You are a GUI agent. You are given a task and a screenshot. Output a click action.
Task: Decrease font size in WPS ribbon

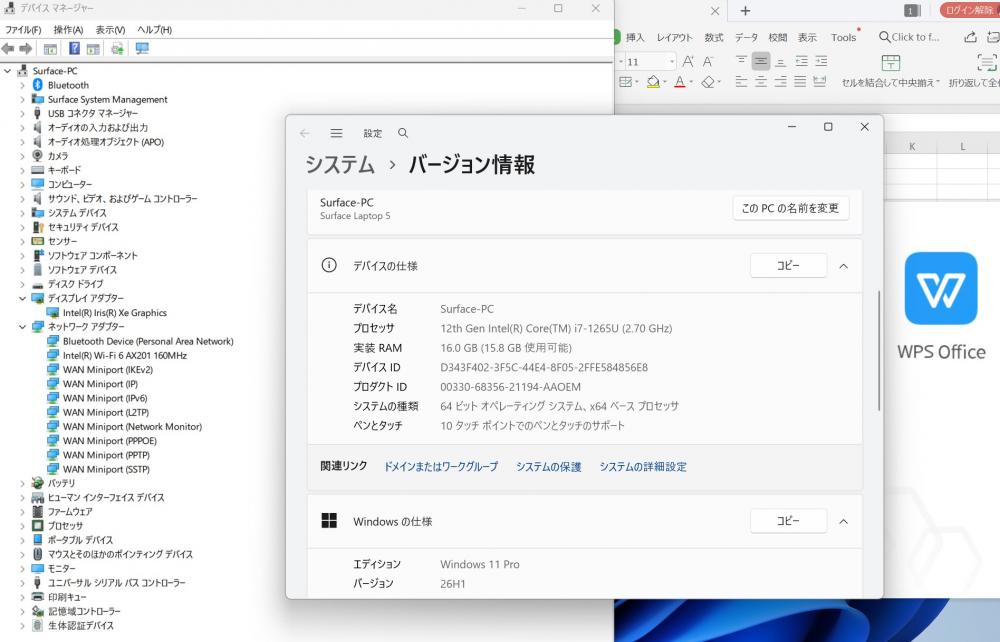coord(708,61)
